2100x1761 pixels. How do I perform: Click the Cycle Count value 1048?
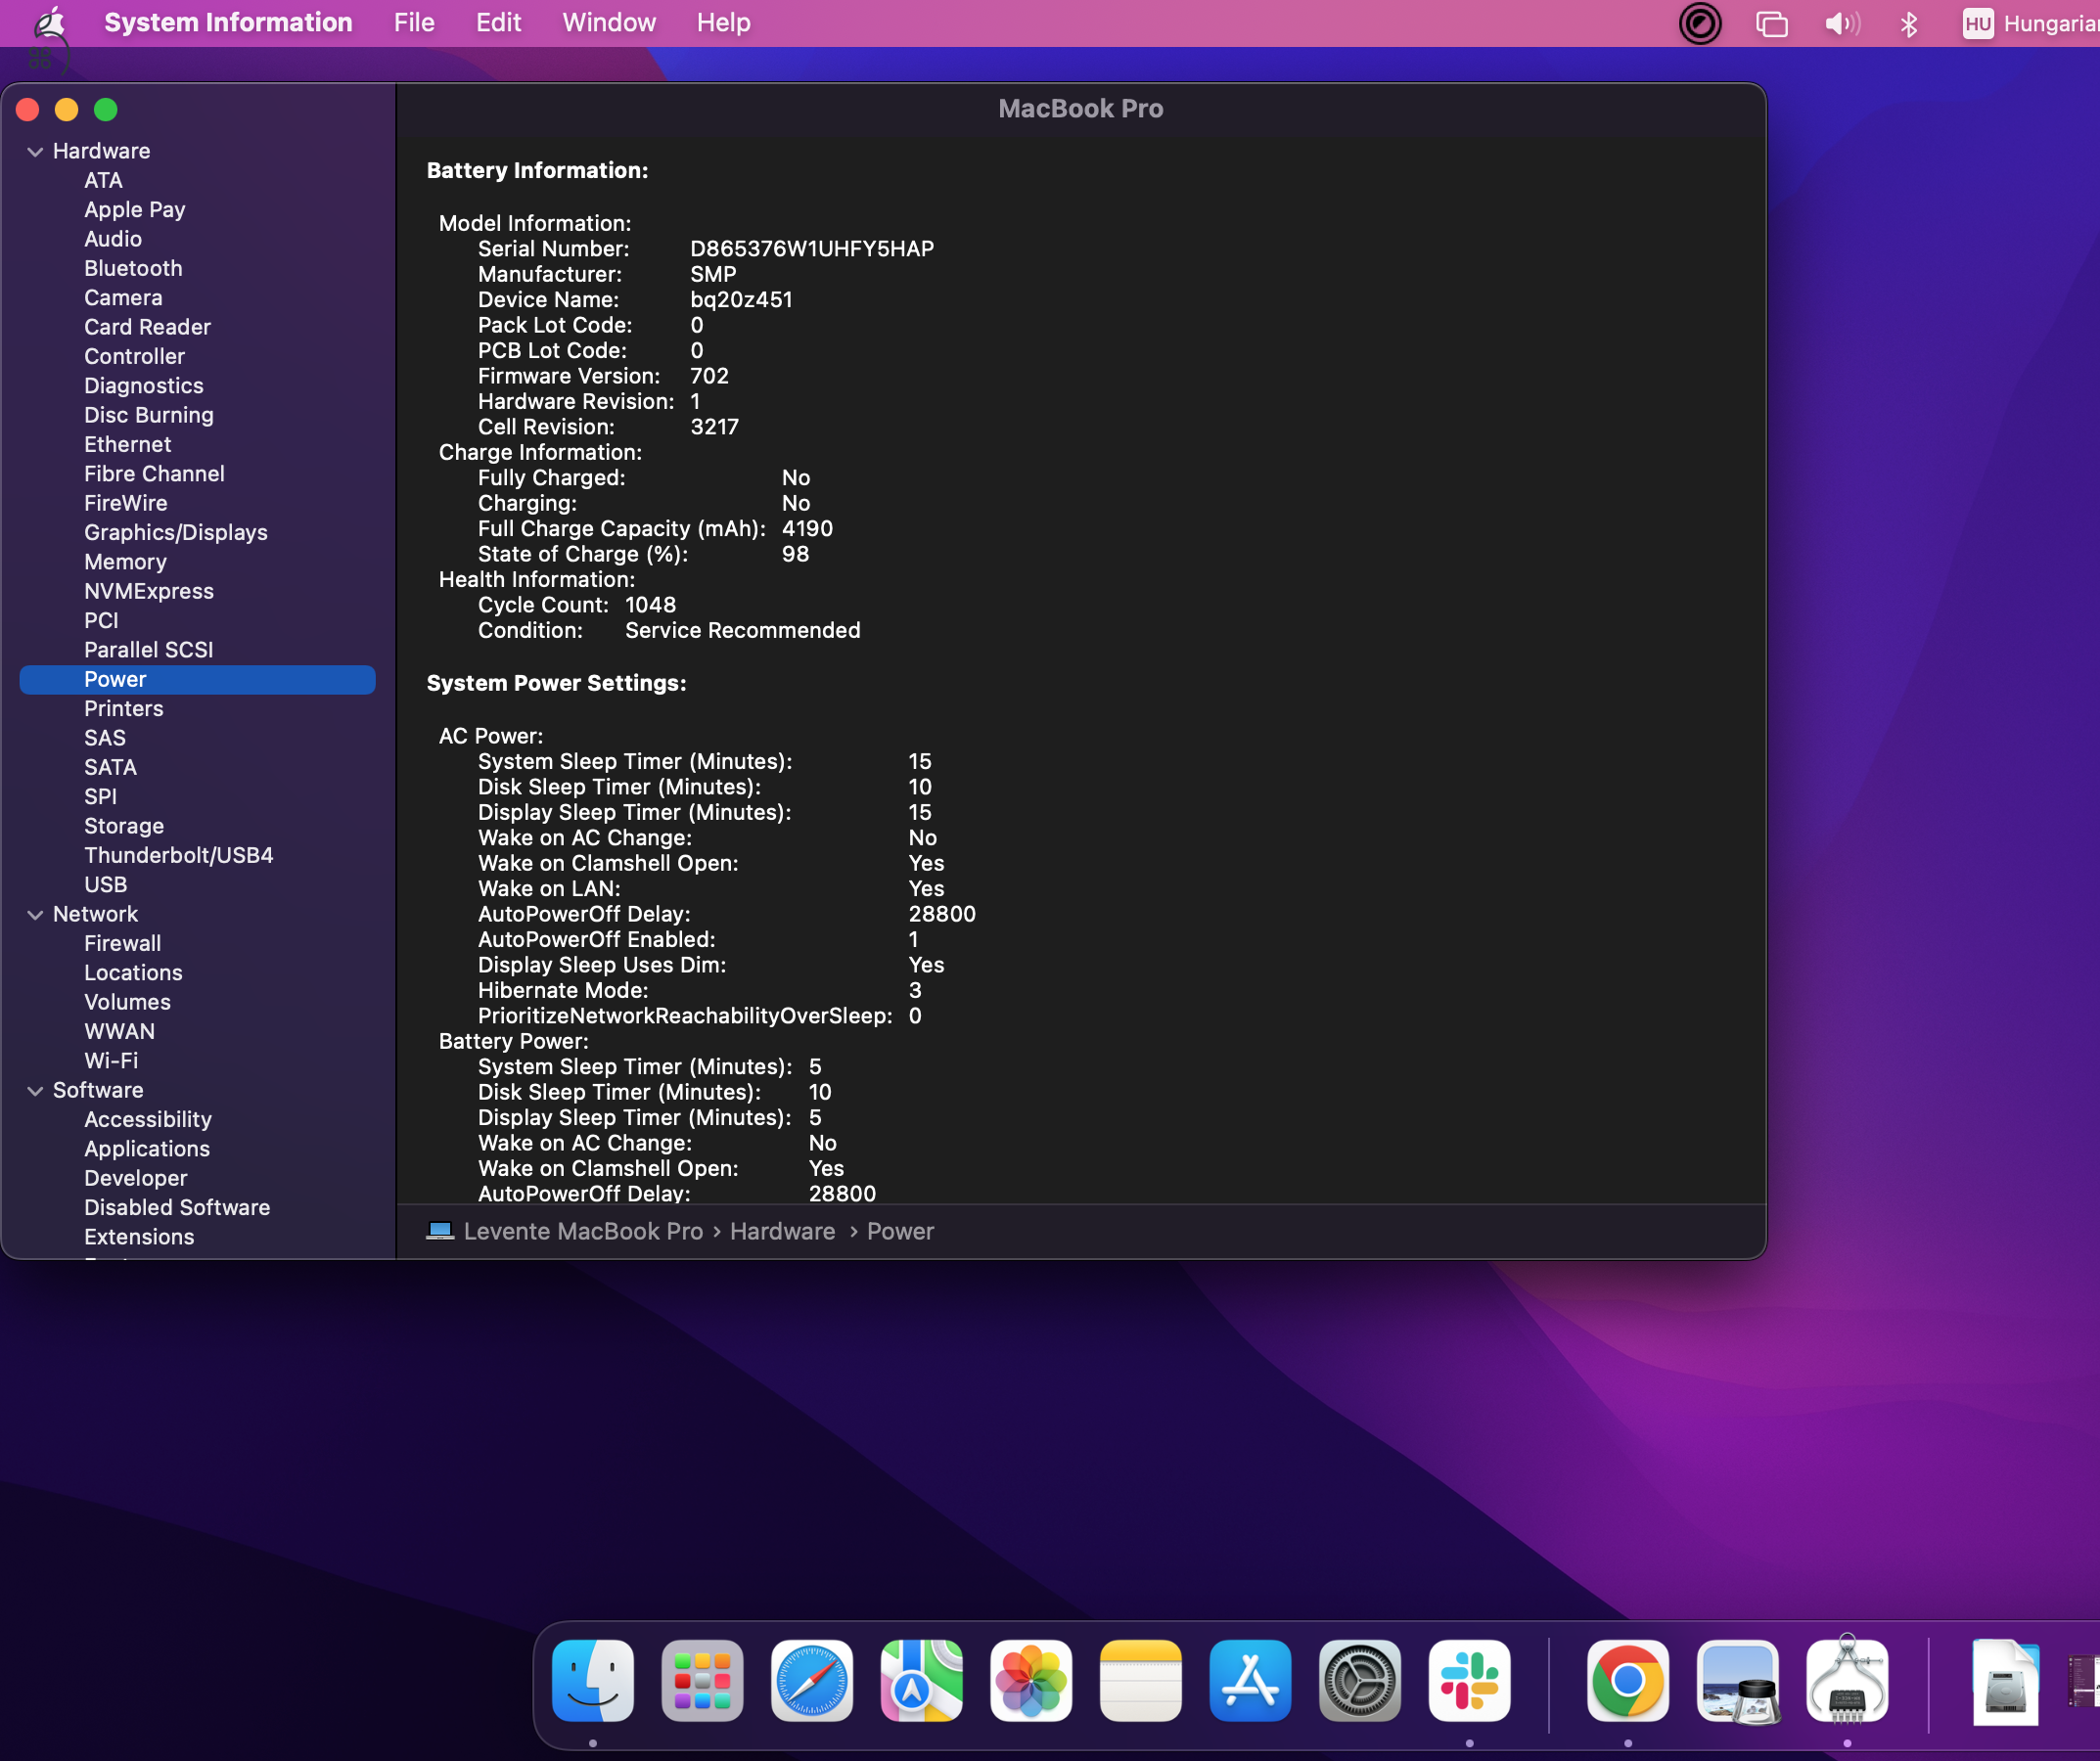coord(650,605)
